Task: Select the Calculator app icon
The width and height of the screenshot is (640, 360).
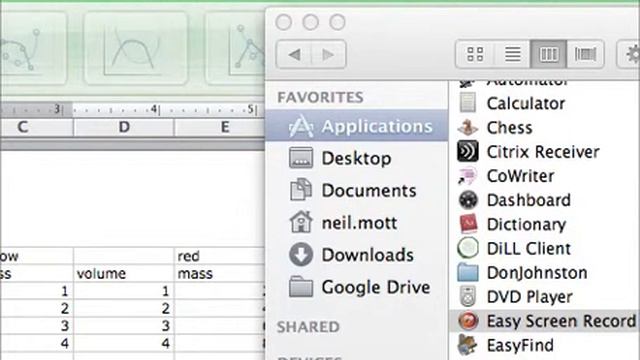Action: [468, 102]
